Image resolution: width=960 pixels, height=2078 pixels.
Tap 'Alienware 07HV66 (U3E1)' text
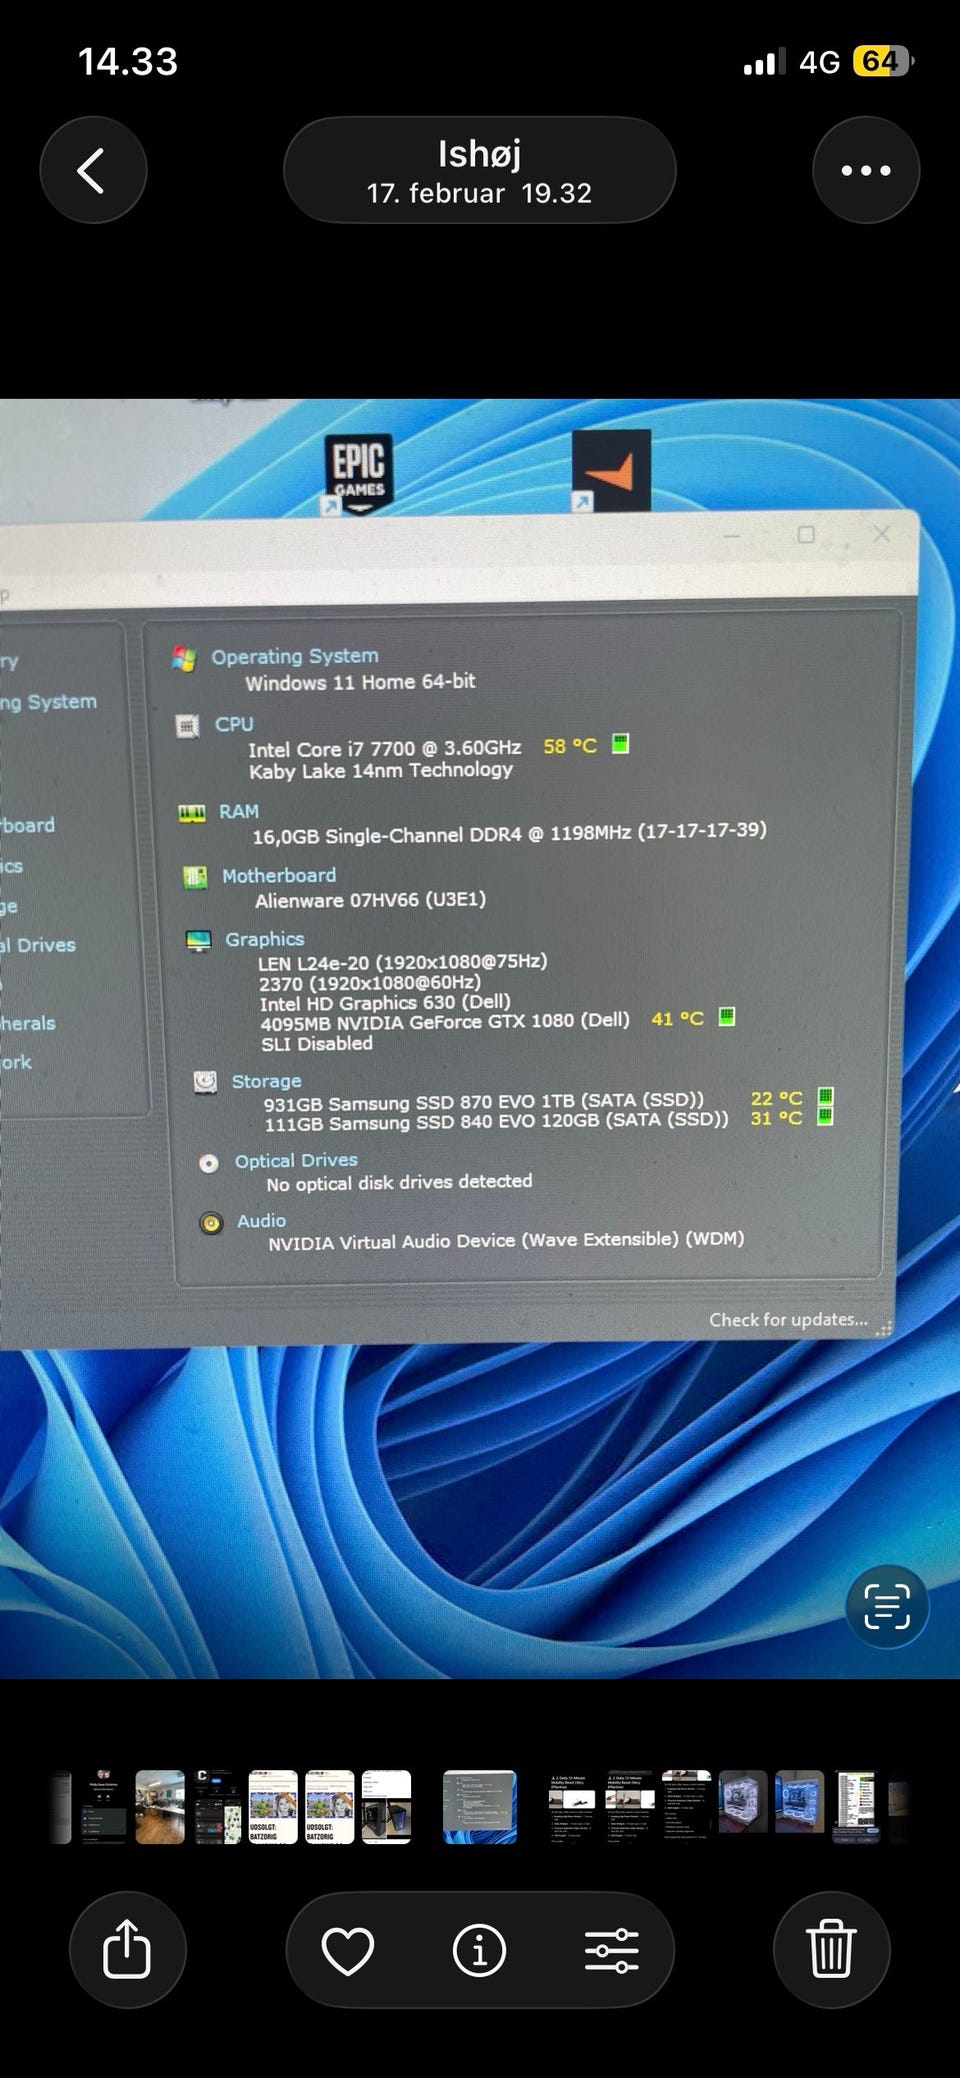coord(370,900)
